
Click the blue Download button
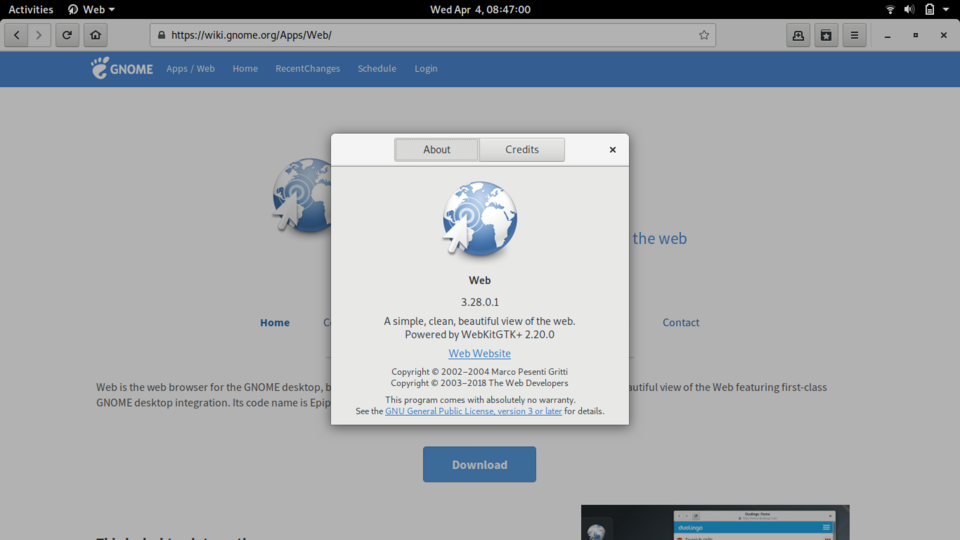479,464
